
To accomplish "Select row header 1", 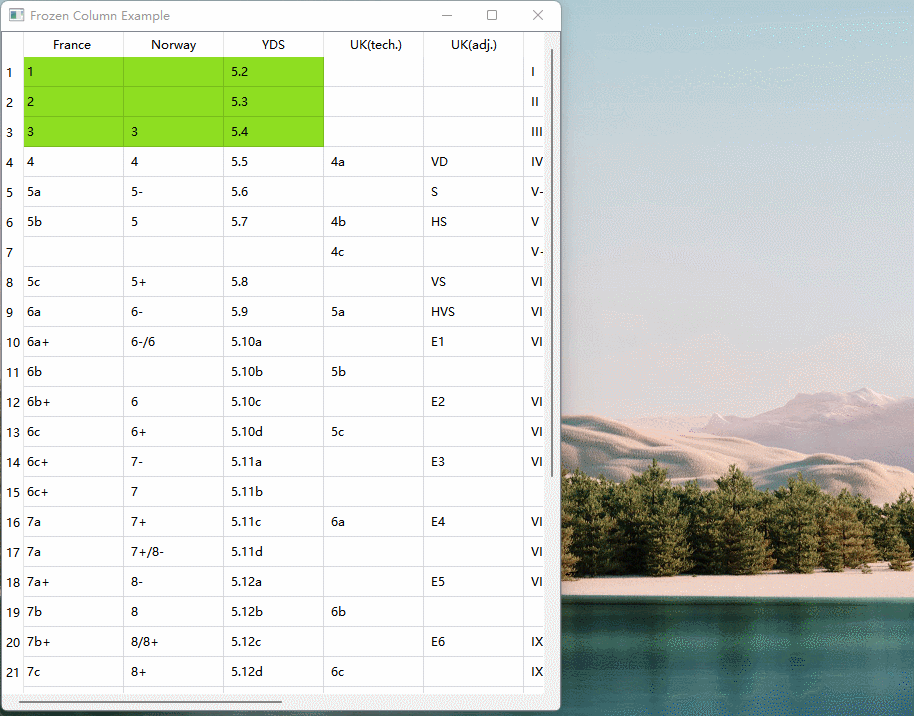I will 10,72.
